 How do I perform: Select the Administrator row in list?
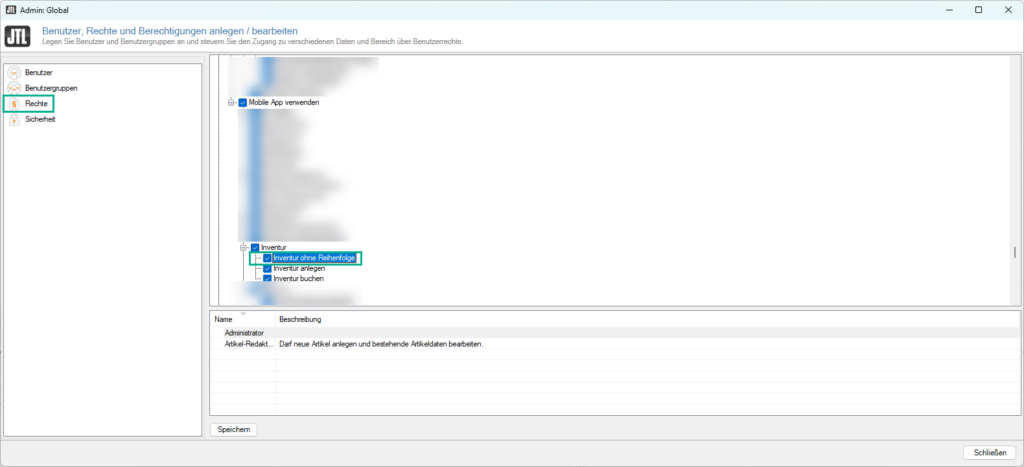pos(244,332)
